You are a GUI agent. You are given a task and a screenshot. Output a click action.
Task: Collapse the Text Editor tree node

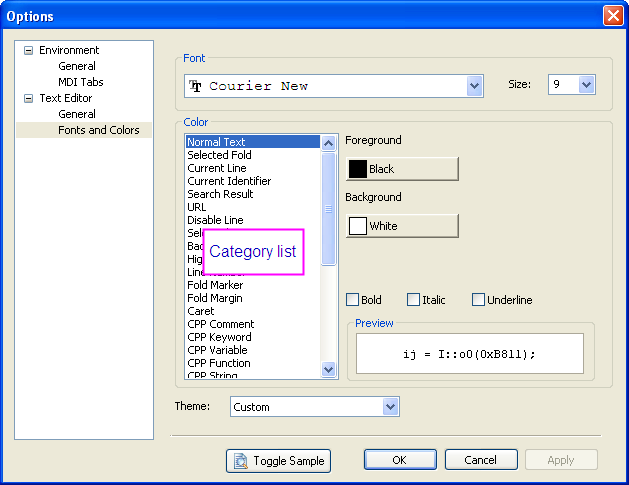tap(28, 98)
